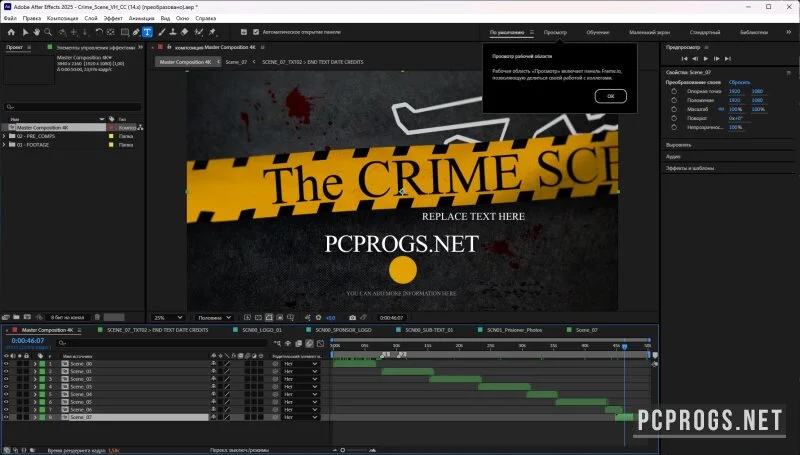
Task: Click the yellow label swatch of 02 - PRE_COMPS
Action: point(111,136)
